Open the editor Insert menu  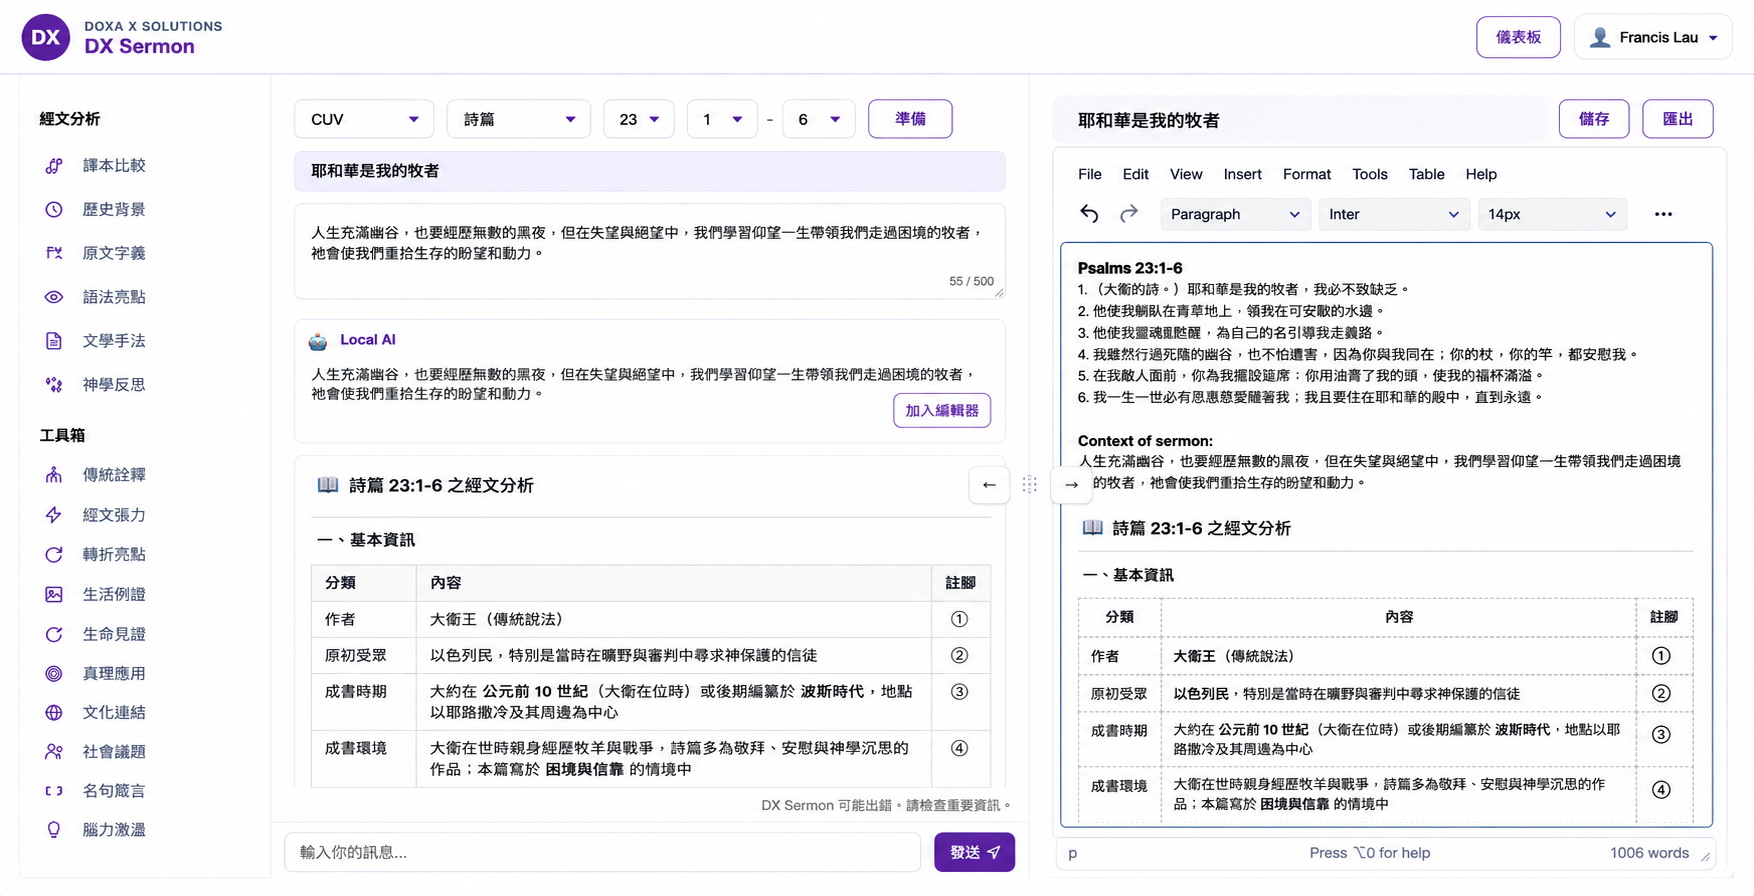tap(1242, 174)
